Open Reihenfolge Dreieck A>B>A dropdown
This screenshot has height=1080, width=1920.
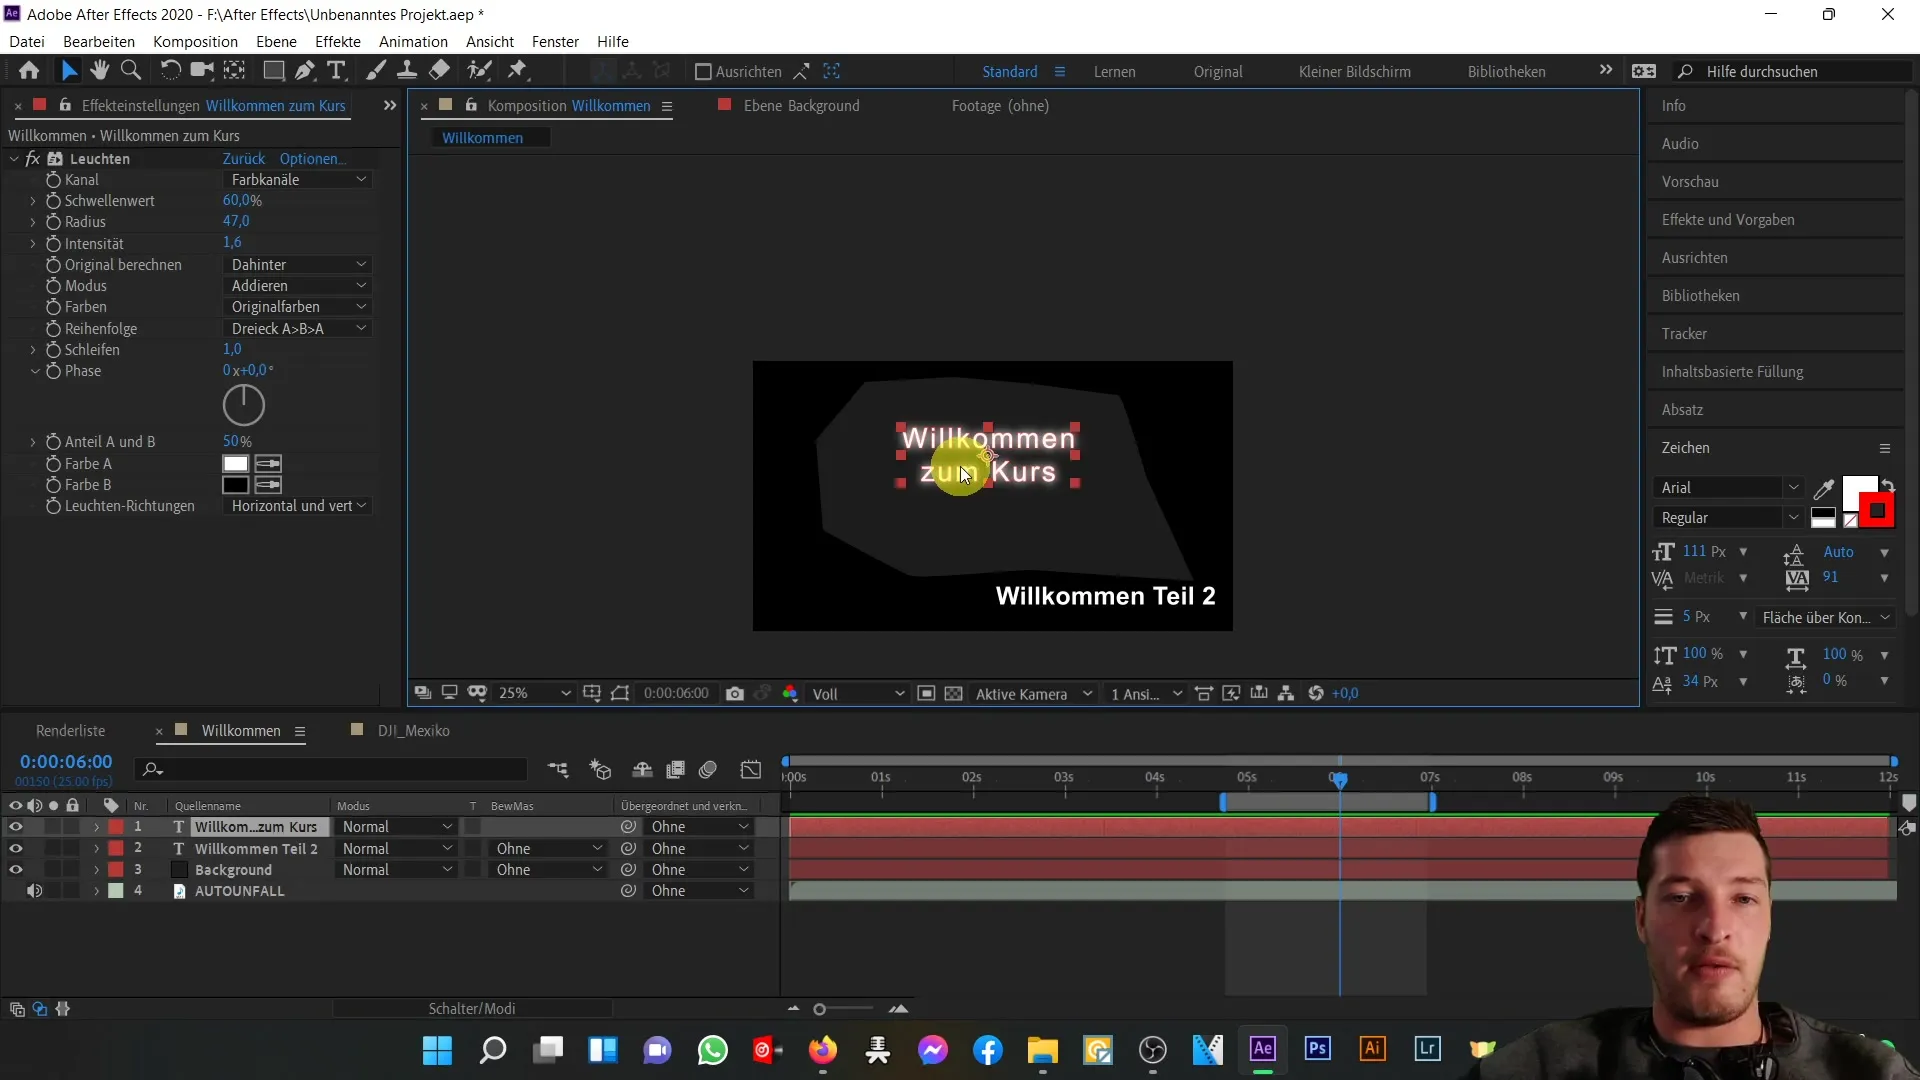(x=297, y=329)
